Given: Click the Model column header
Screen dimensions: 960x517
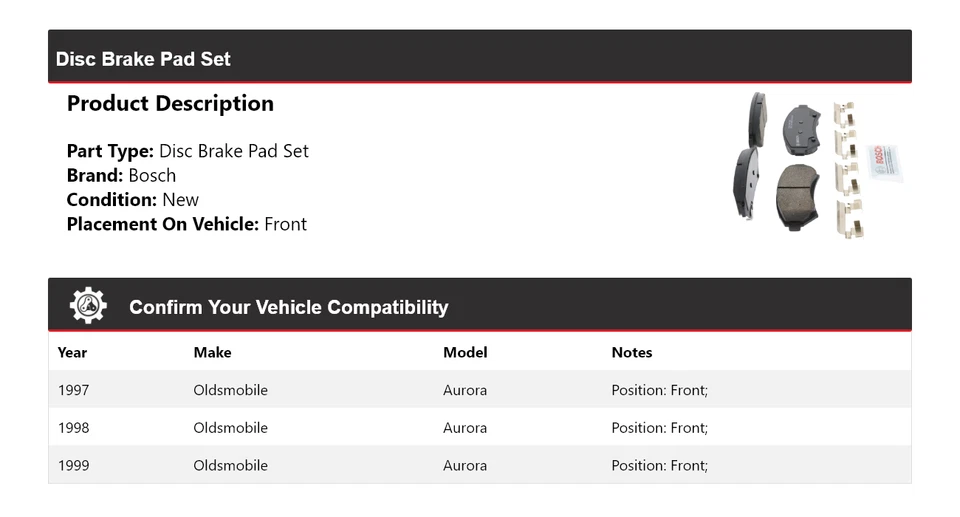Looking at the screenshot, I should click(465, 352).
